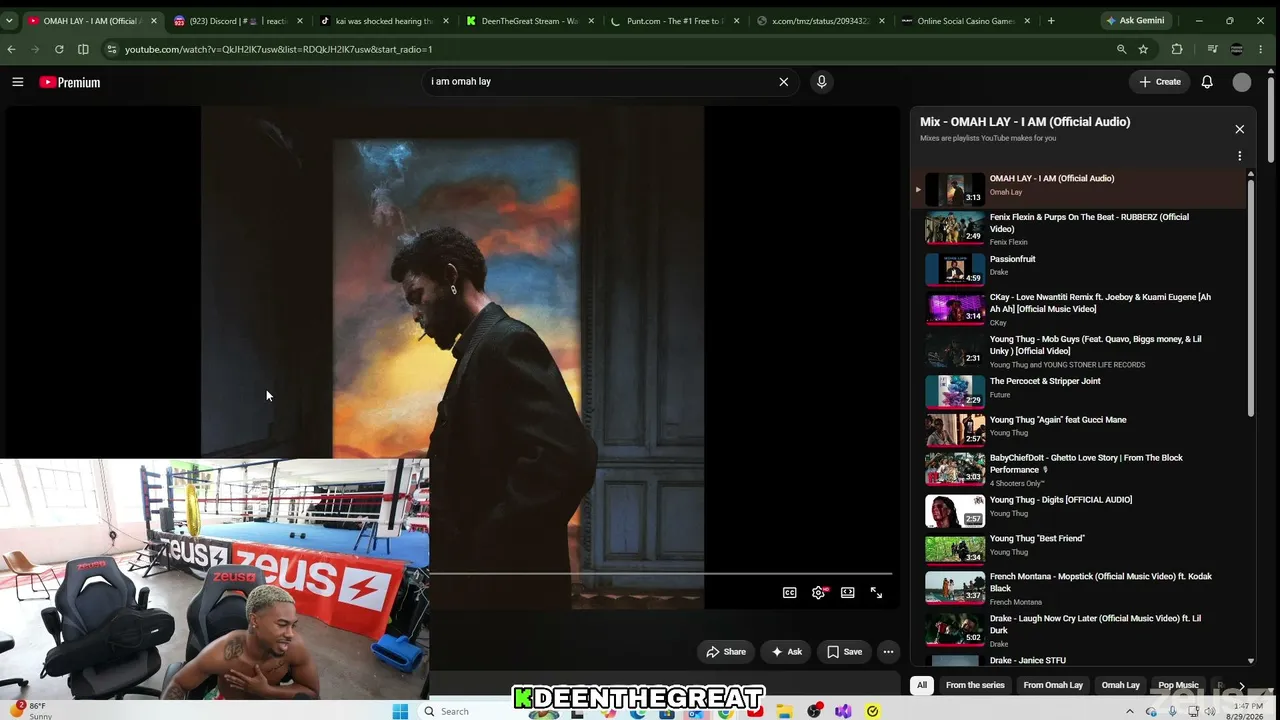Click the Ask button under the video
Screen dimensions: 1280x720
[786, 652]
